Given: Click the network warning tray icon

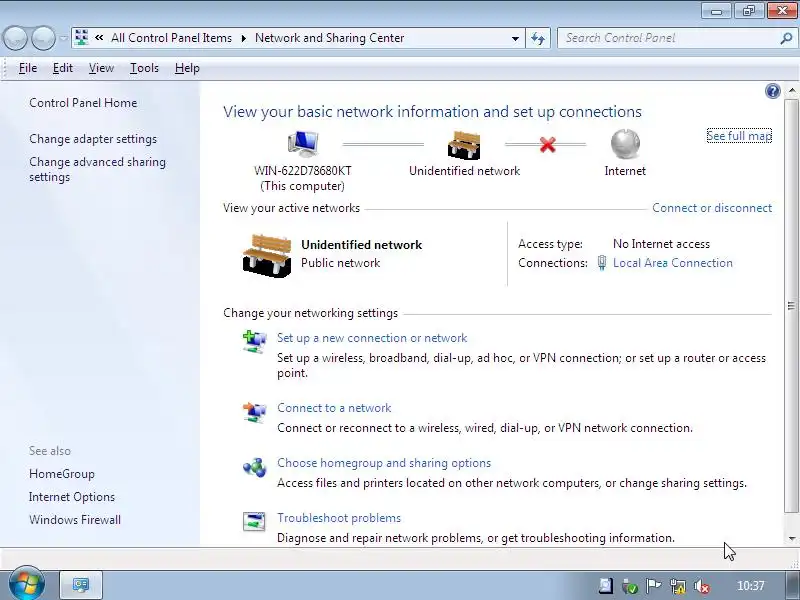Looking at the screenshot, I should point(678,586).
